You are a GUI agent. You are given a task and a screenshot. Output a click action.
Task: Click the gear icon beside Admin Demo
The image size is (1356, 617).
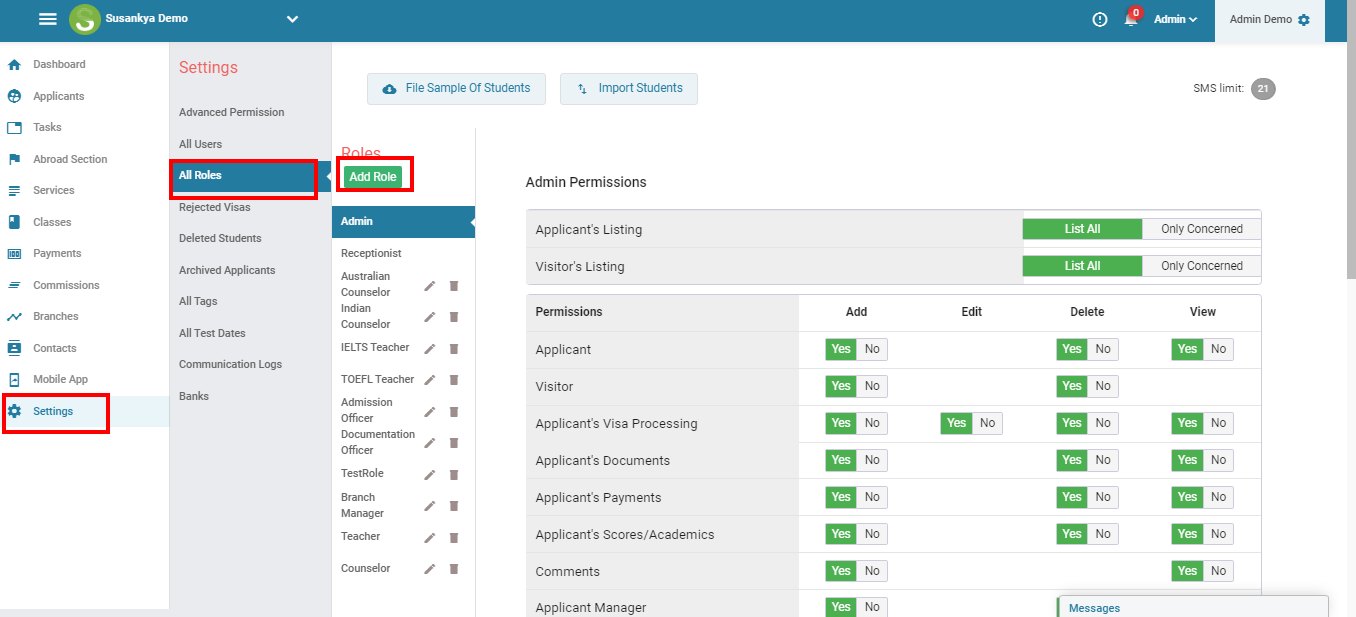click(x=1303, y=20)
